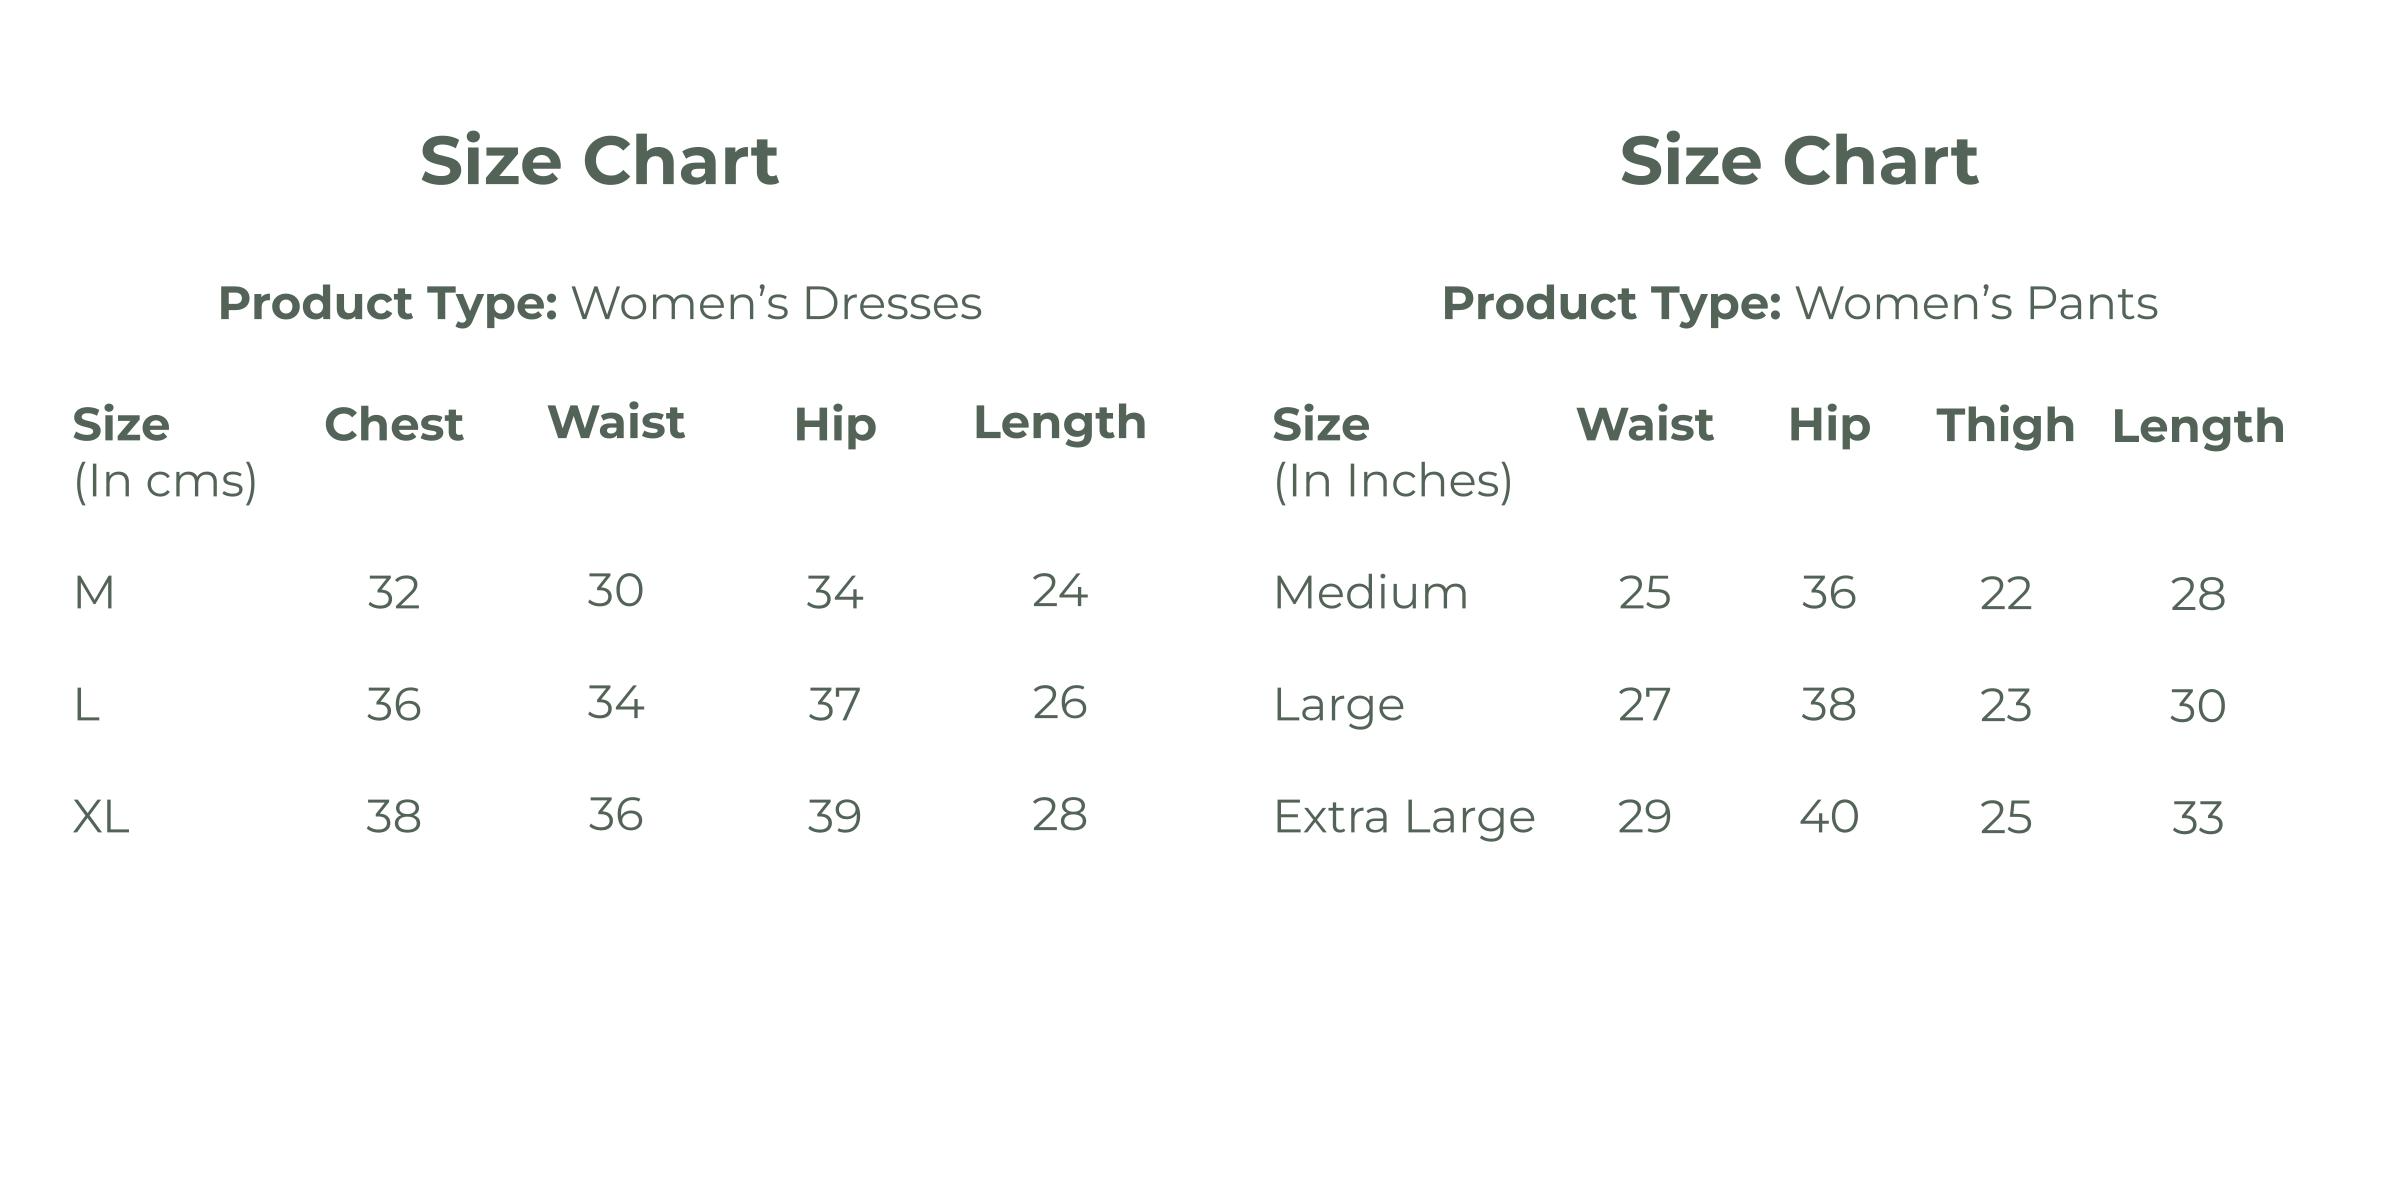Click the "(In cms)" unit label
The height and width of the screenshot is (1200, 2400).
[165, 481]
